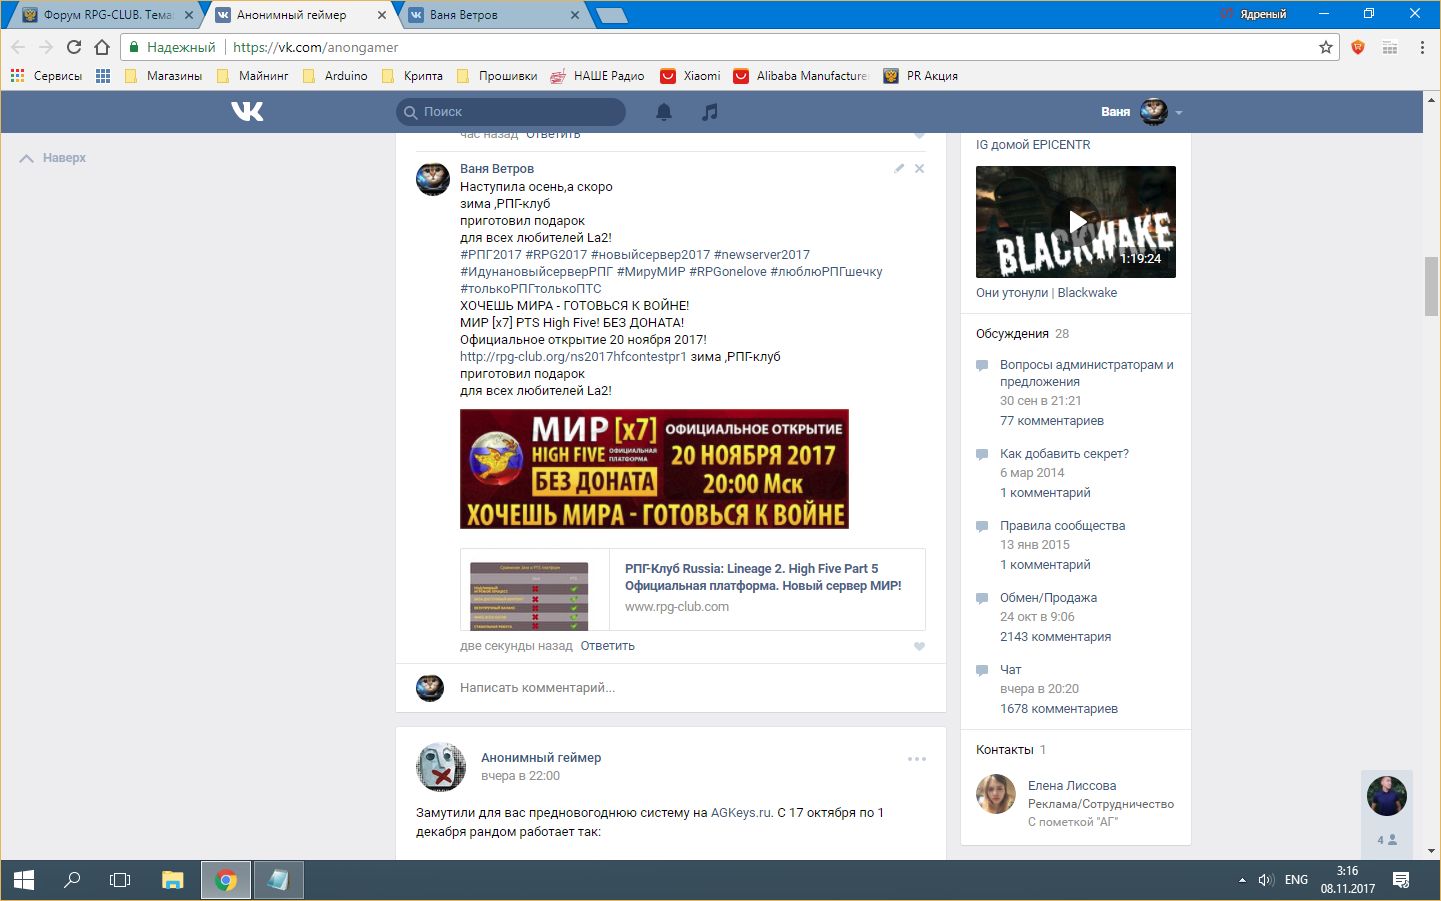1441x901 pixels.
Task: Go to the browser home page icon
Action: pos(102,47)
